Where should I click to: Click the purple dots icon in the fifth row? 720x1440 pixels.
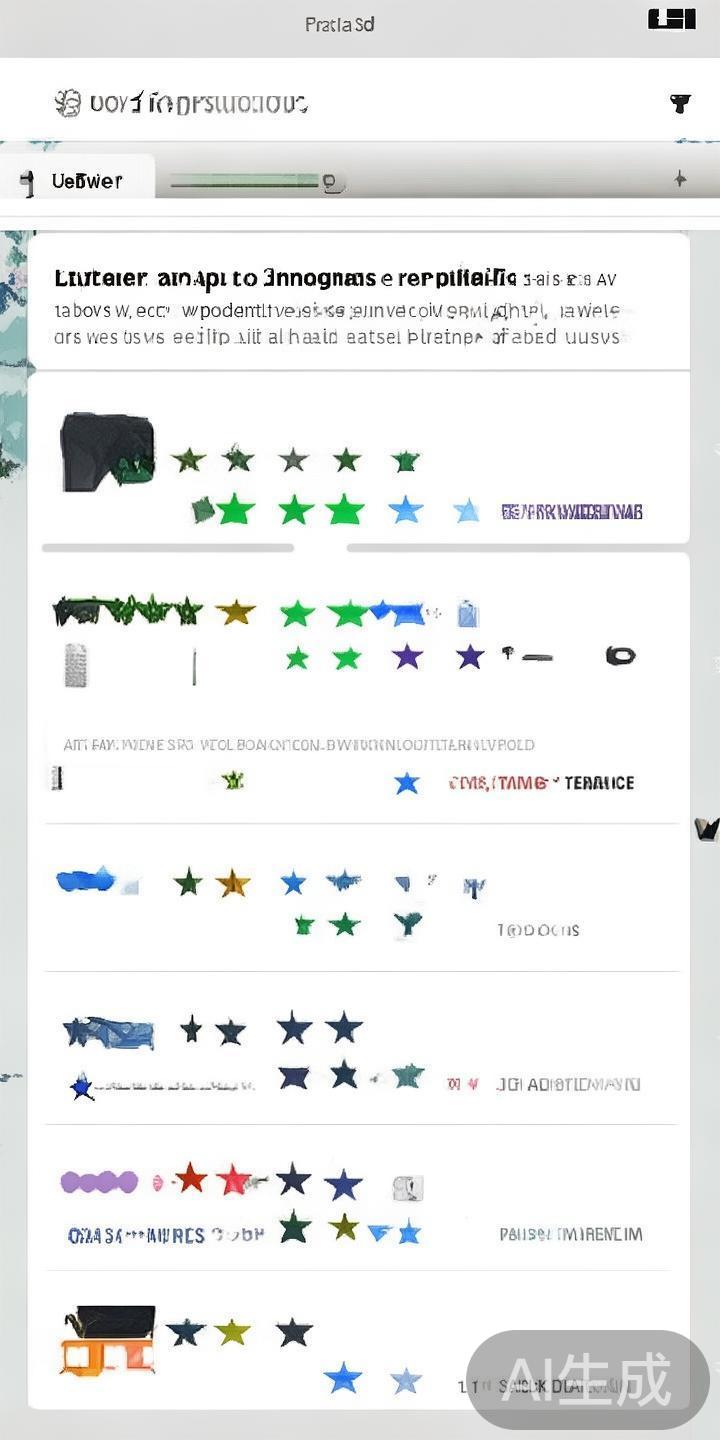click(x=99, y=1182)
